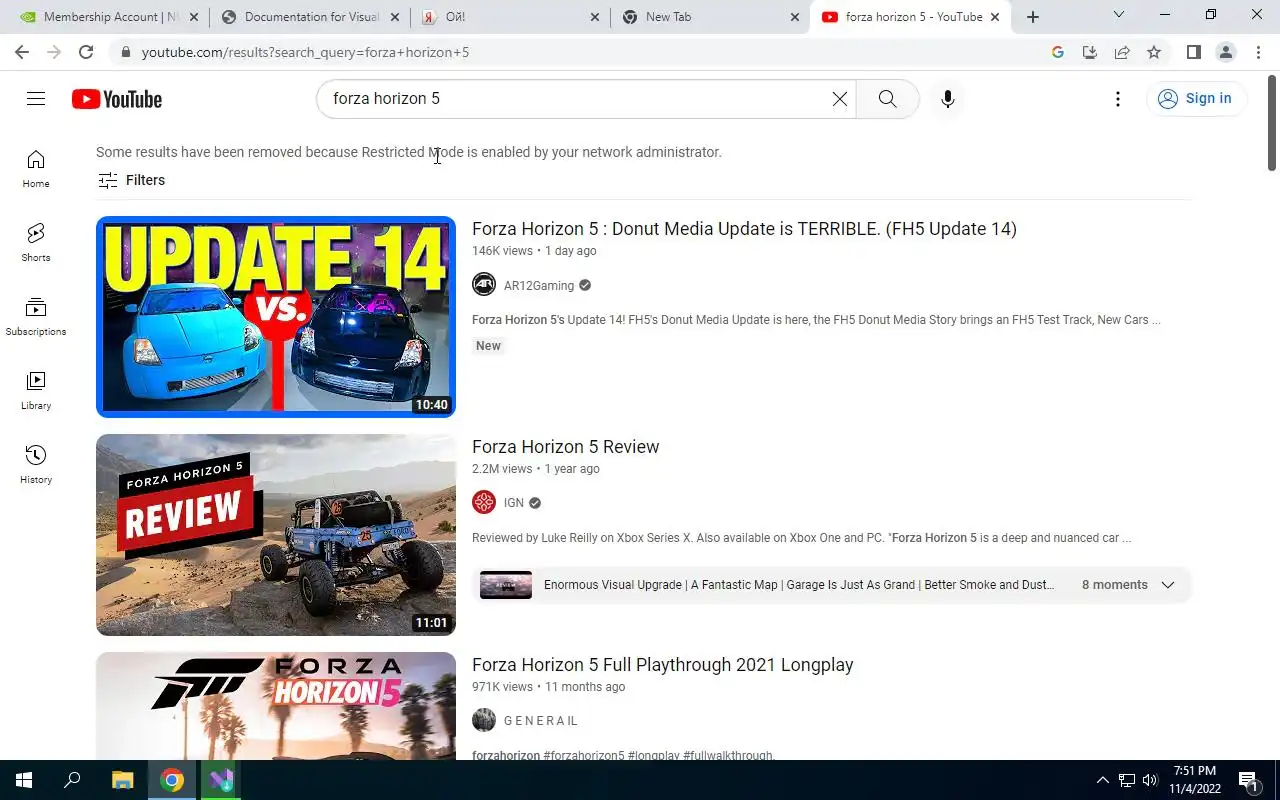Screen dimensions: 1280x800
Task: Click the Forza Horizon 5 longplay thumbnail
Action: pyautogui.click(x=276, y=706)
